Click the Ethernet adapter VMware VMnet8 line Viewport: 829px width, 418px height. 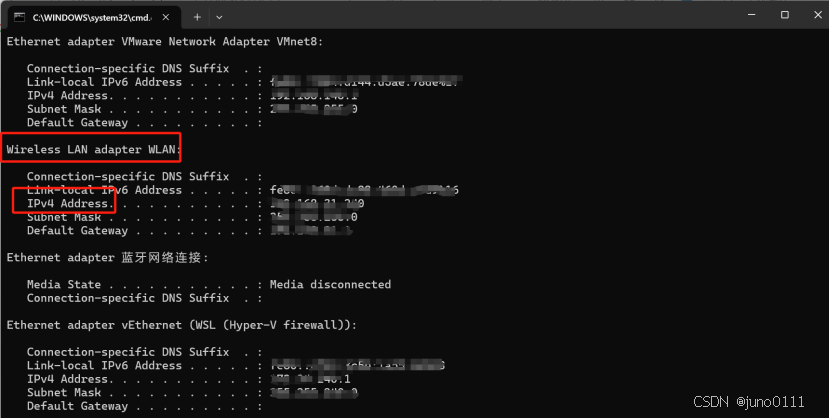(164, 41)
